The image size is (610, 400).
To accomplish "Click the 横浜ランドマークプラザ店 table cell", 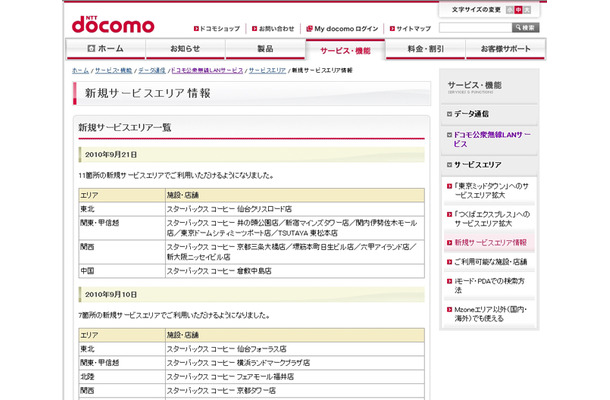I will coord(294,363).
